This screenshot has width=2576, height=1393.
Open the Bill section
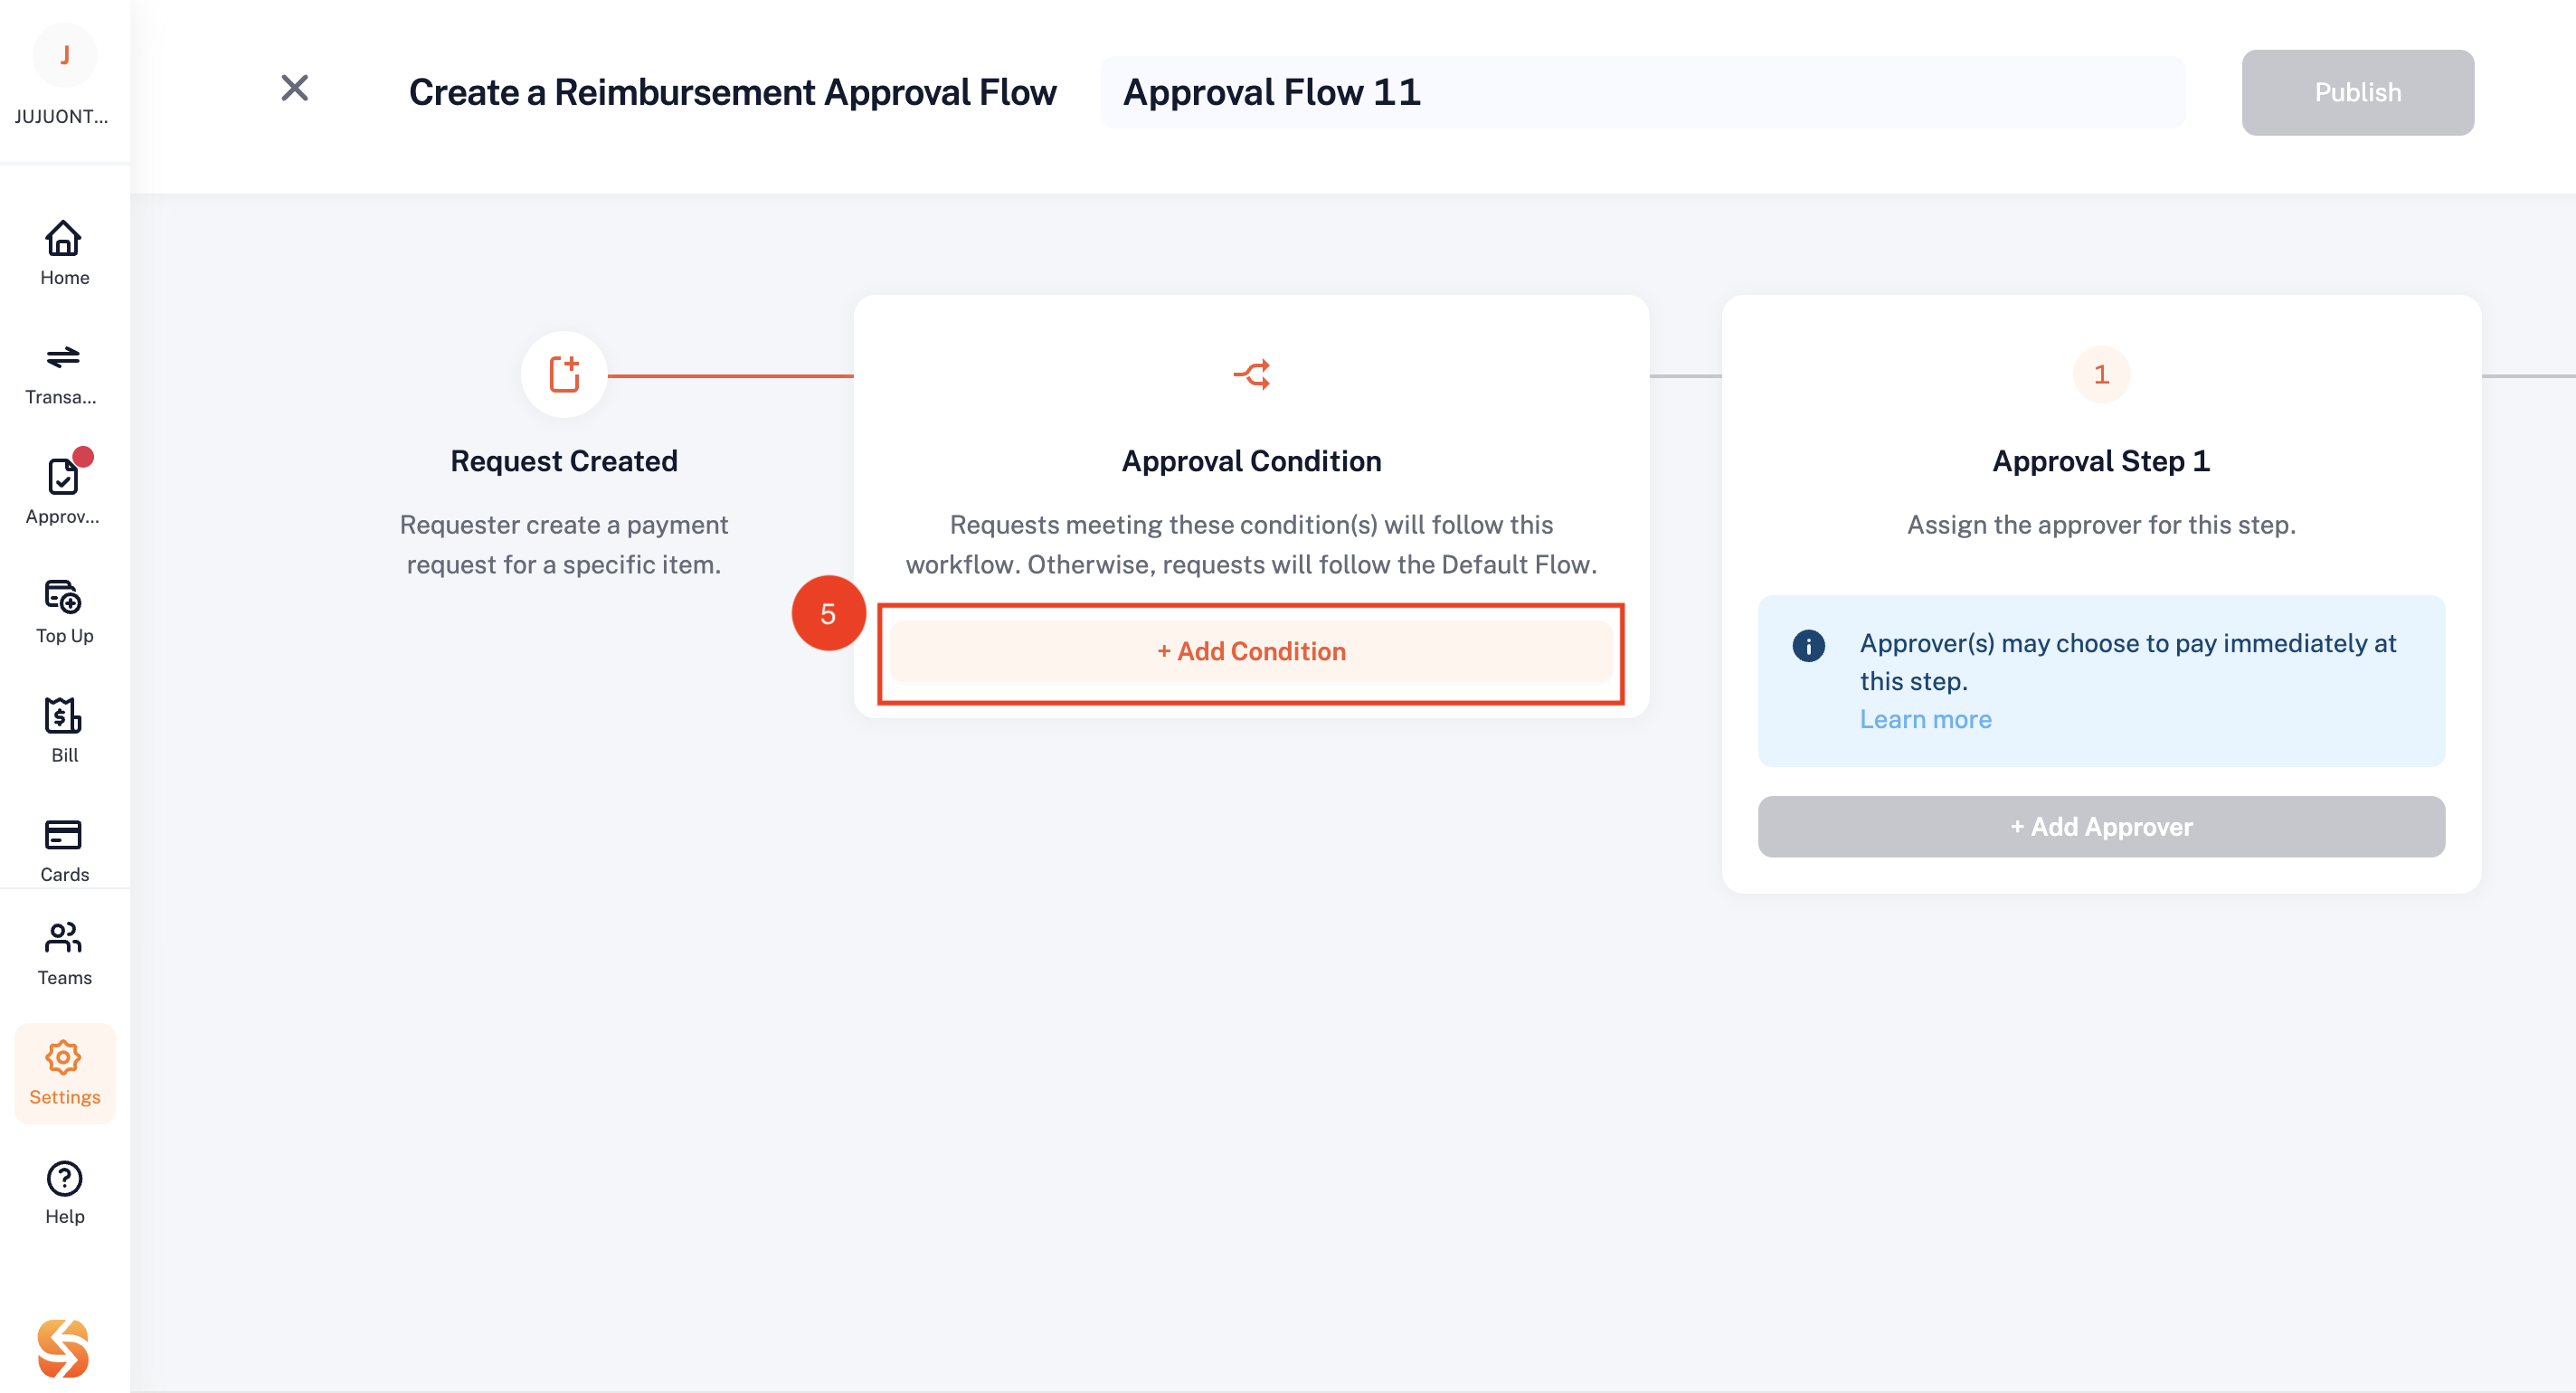tap(64, 731)
